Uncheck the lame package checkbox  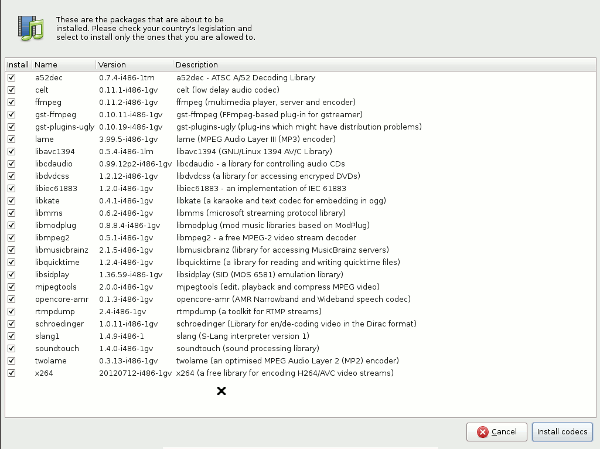pos(11,139)
